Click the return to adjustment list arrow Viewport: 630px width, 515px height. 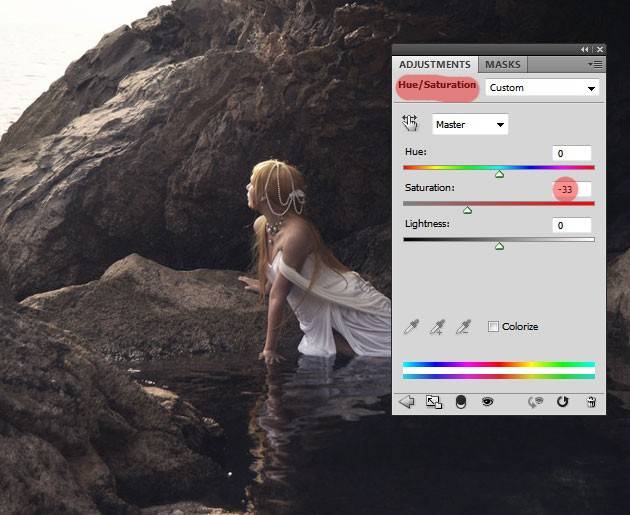pos(407,401)
